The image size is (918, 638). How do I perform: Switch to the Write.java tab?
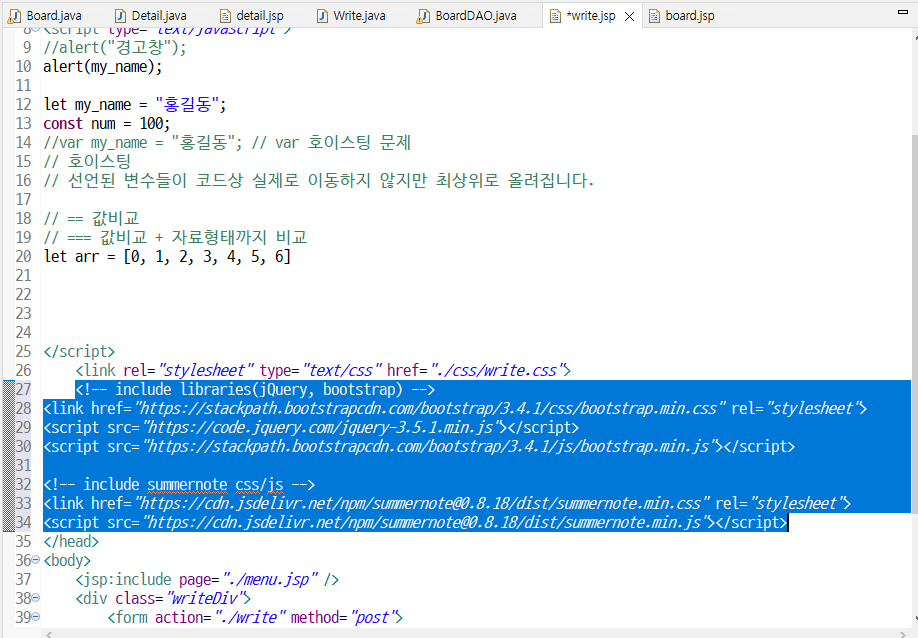click(351, 16)
